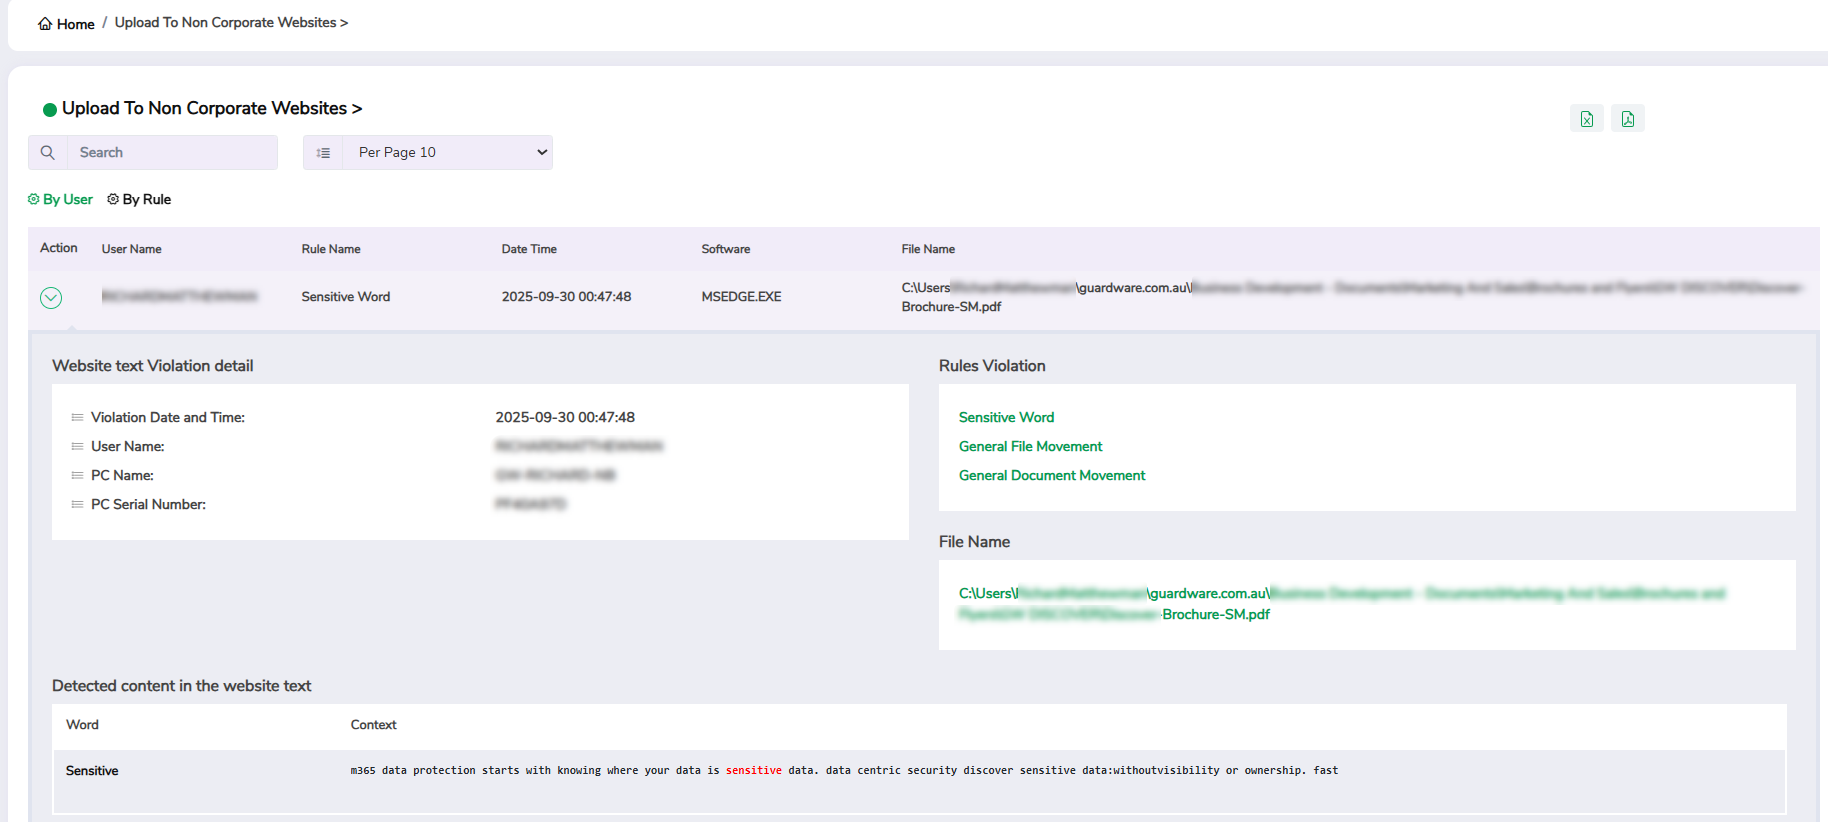
Task: Open the General File Movement rule link
Action: point(1030,447)
